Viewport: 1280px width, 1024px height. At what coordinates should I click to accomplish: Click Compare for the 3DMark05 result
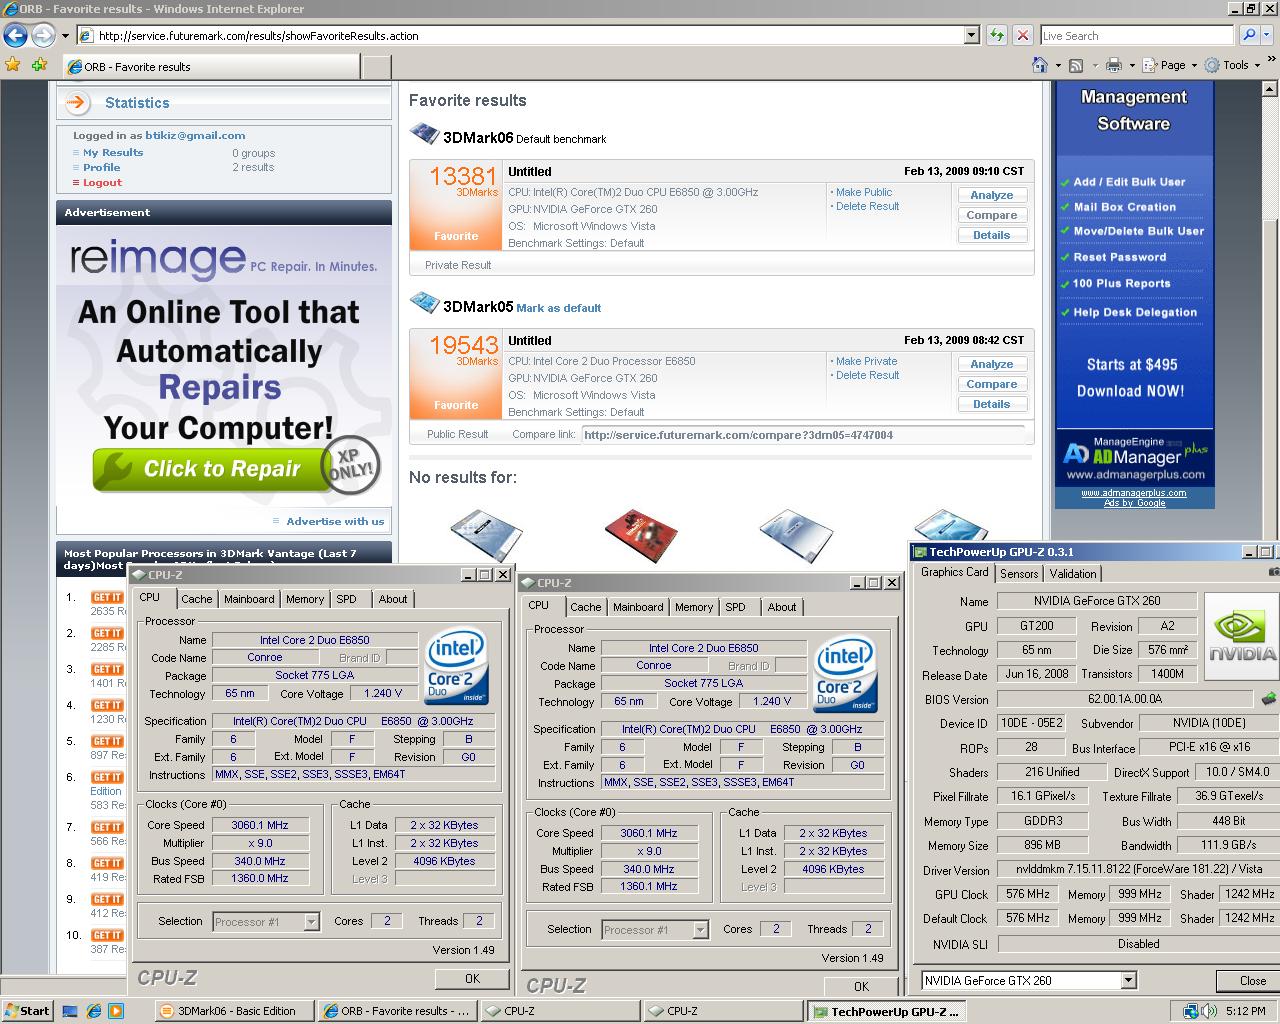coord(991,385)
